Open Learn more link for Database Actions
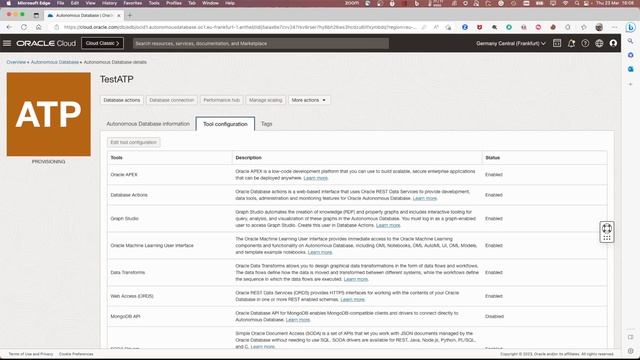 click(424, 198)
